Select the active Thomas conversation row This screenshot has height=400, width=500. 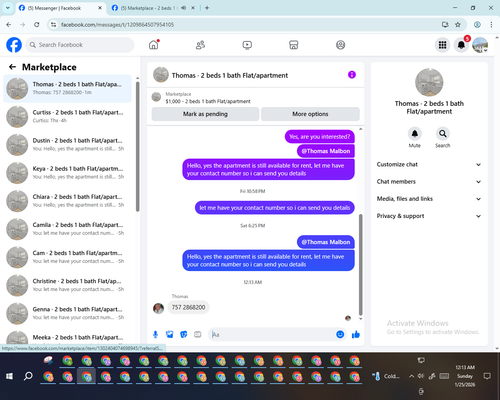67,88
